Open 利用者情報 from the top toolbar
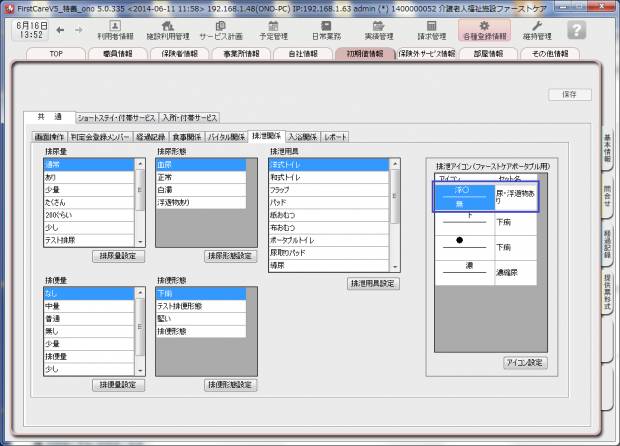 pyautogui.click(x=115, y=30)
